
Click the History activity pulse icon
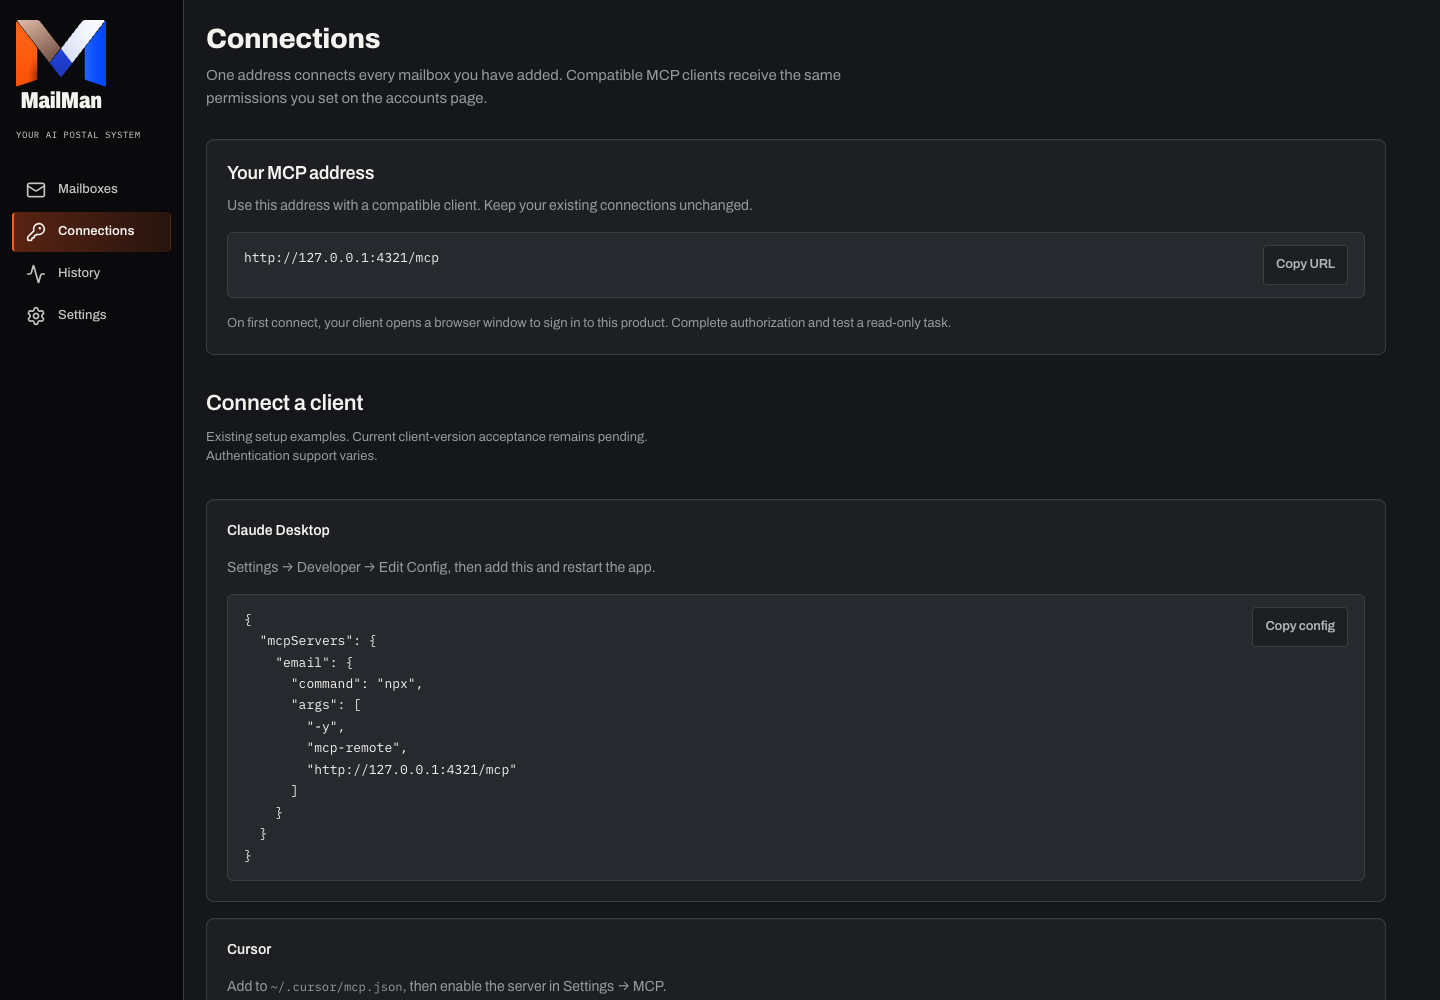[36, 274]
